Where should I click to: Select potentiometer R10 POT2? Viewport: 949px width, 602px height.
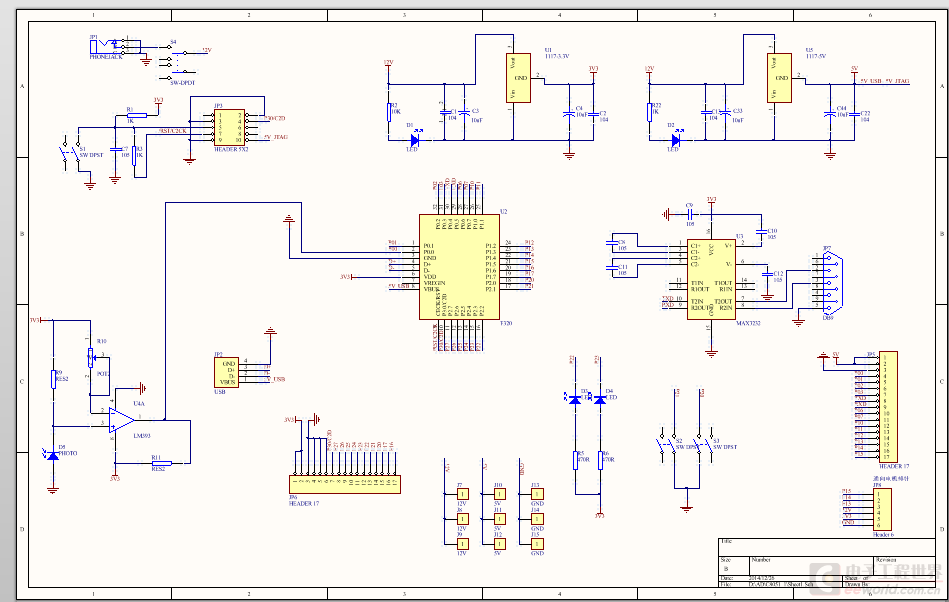click(x=91, y=358)
